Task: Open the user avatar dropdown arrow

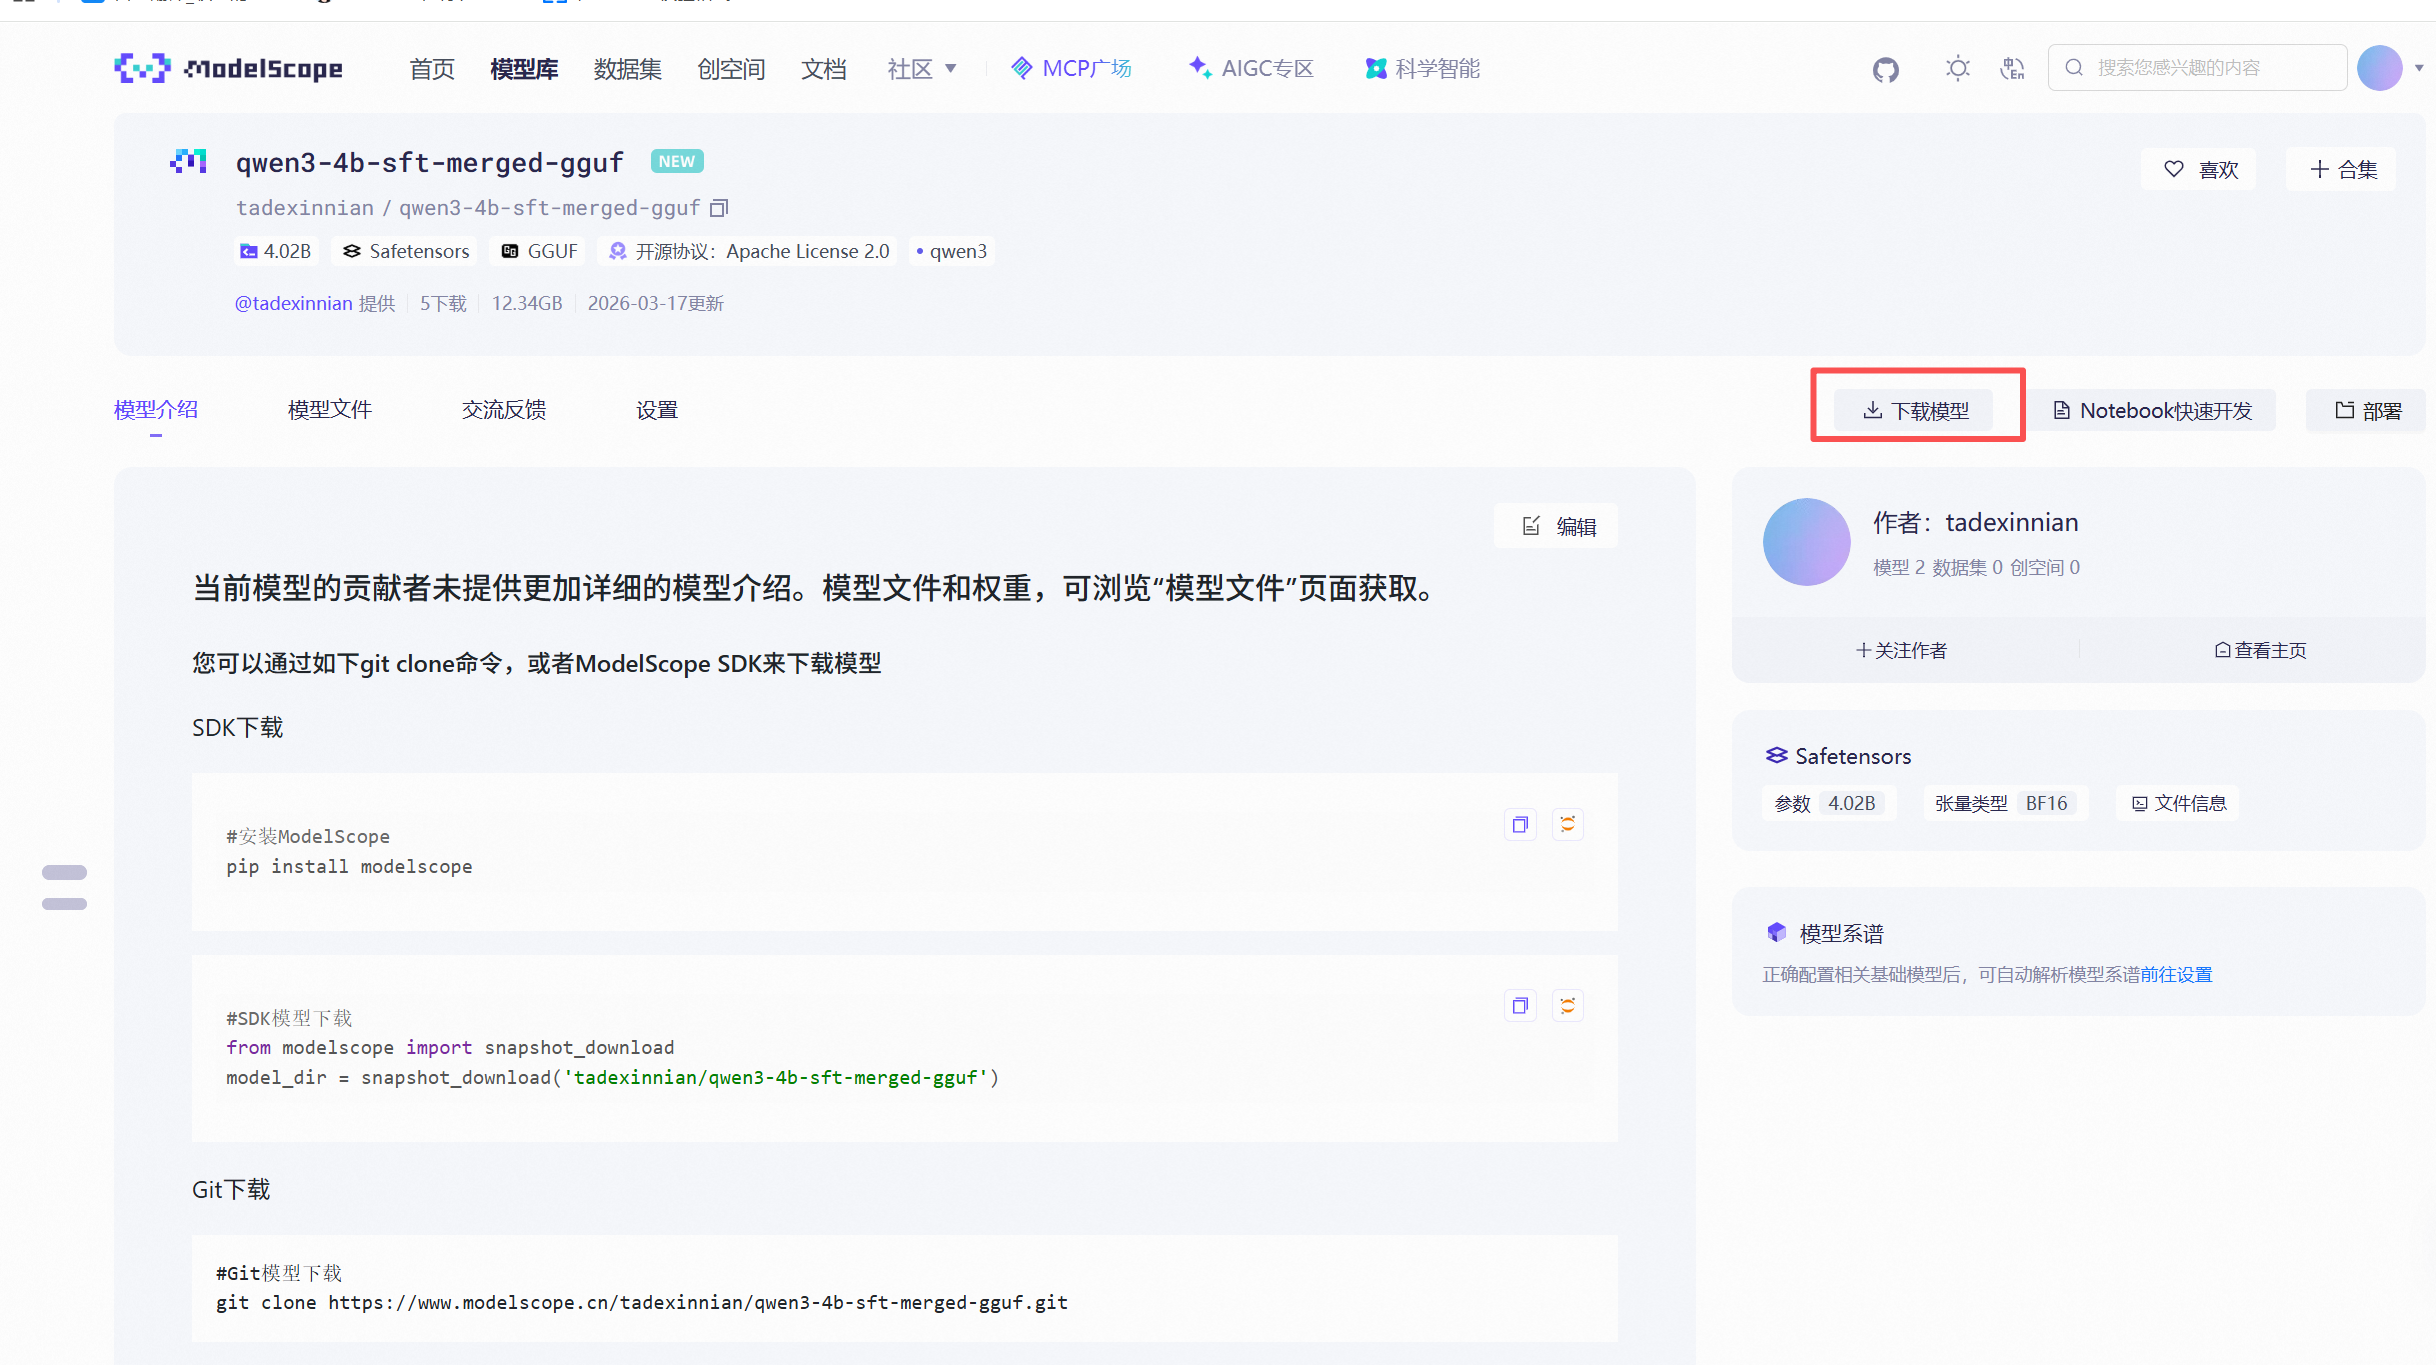Action: point(2419,68)
